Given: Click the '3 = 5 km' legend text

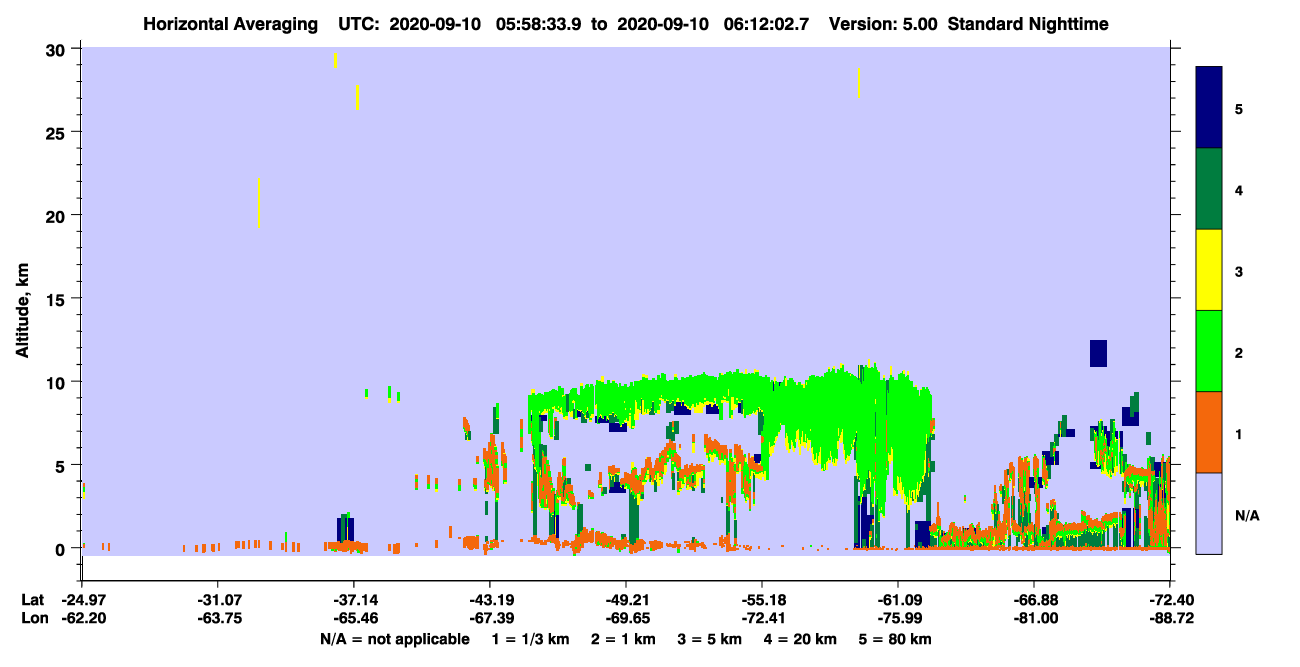Looking at the screenshot, I should coord(710,638).
